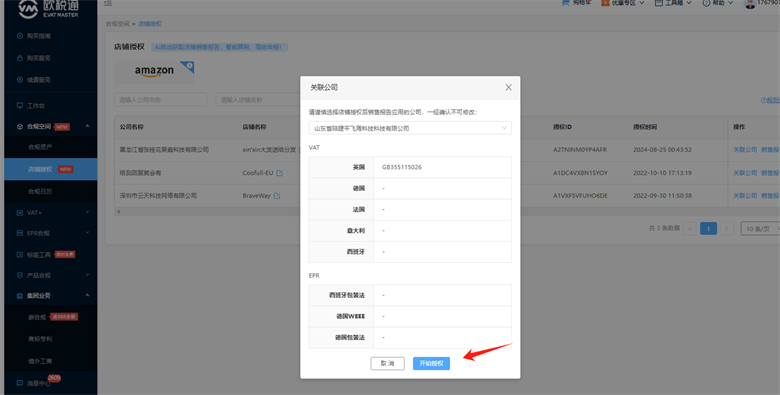780x395 pixels.
Task: Open 购买服务 via its lock icon
Action: 20,58
